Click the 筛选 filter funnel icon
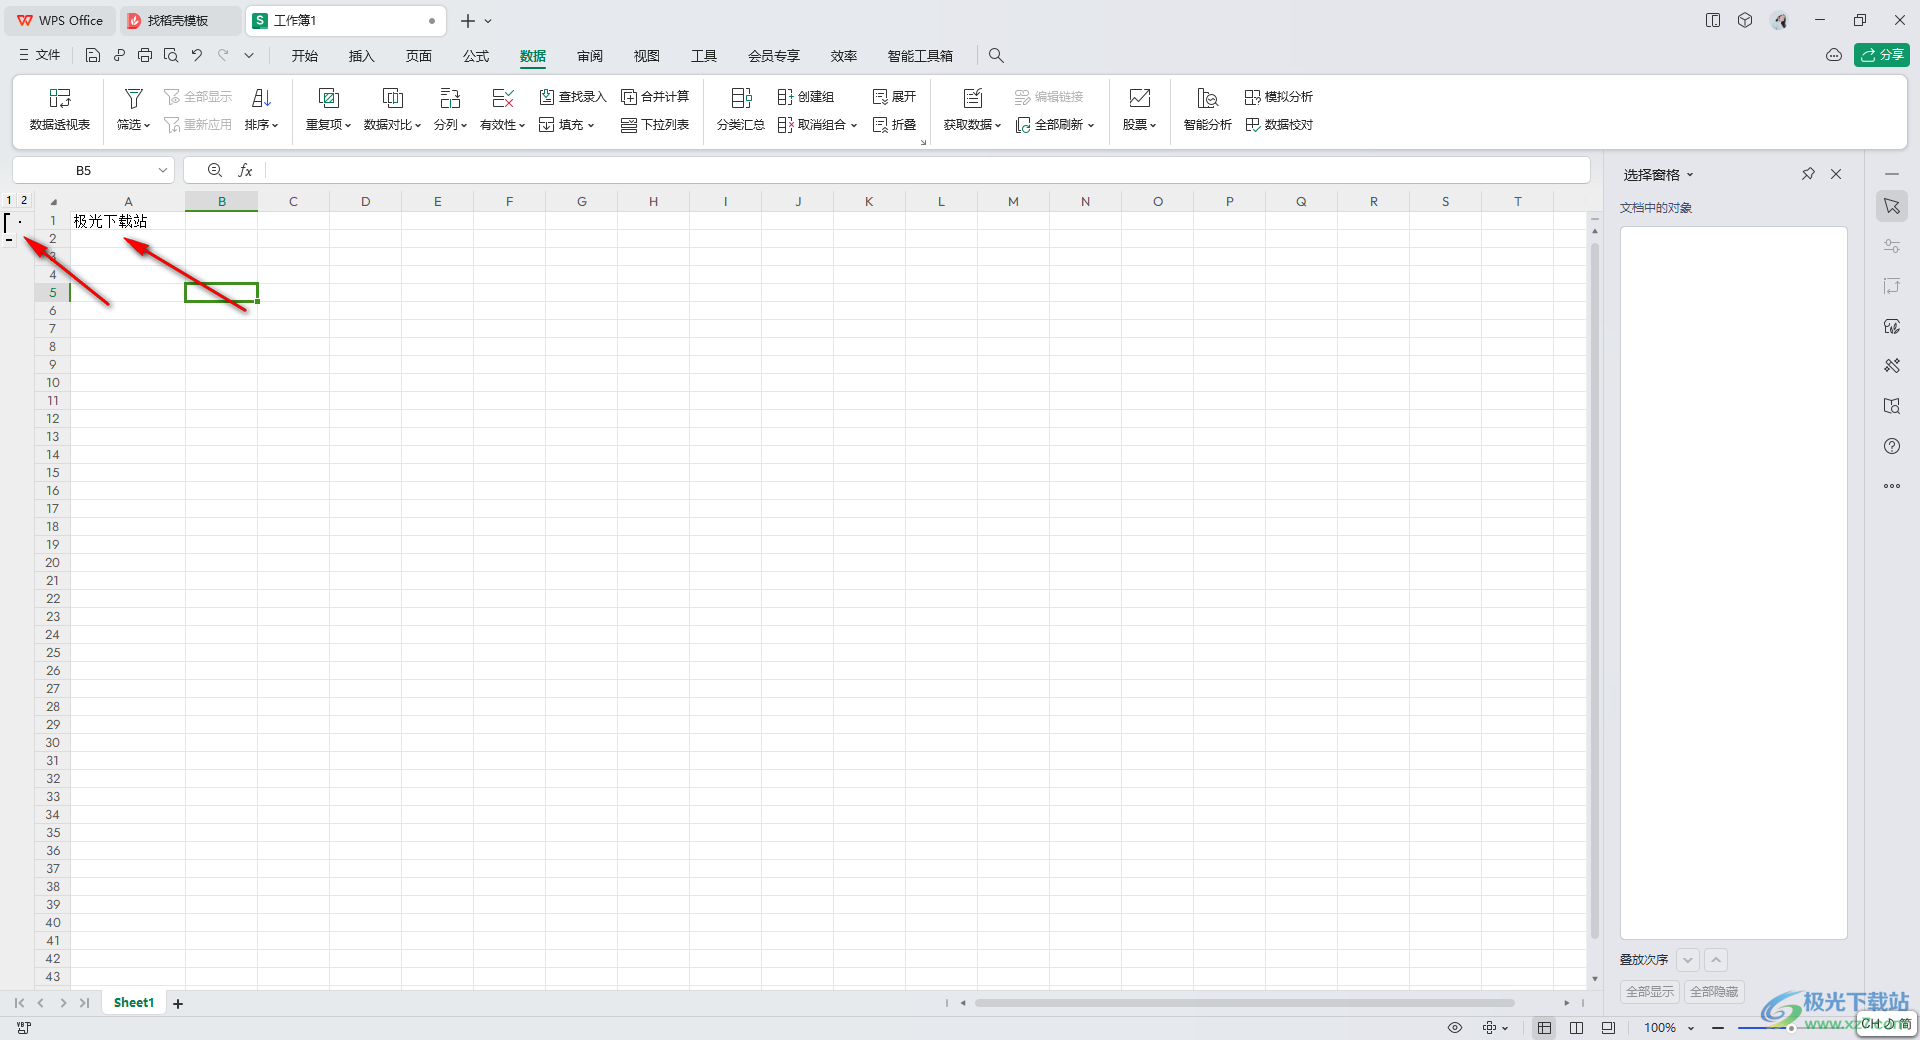The height and width of the screenshot is (1040, 1920). pyautogui.click(x=133, y=98)
